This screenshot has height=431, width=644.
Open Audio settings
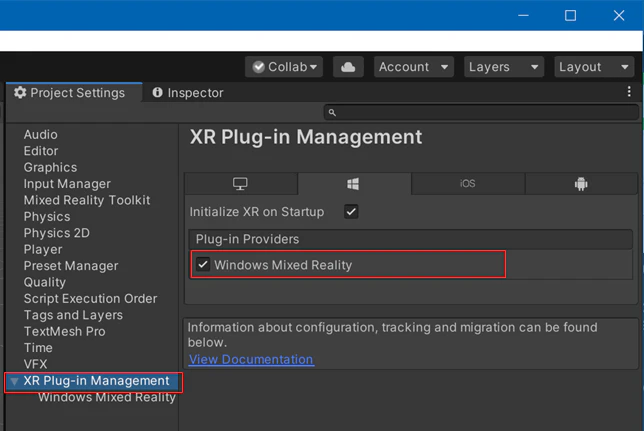point(40,135)
